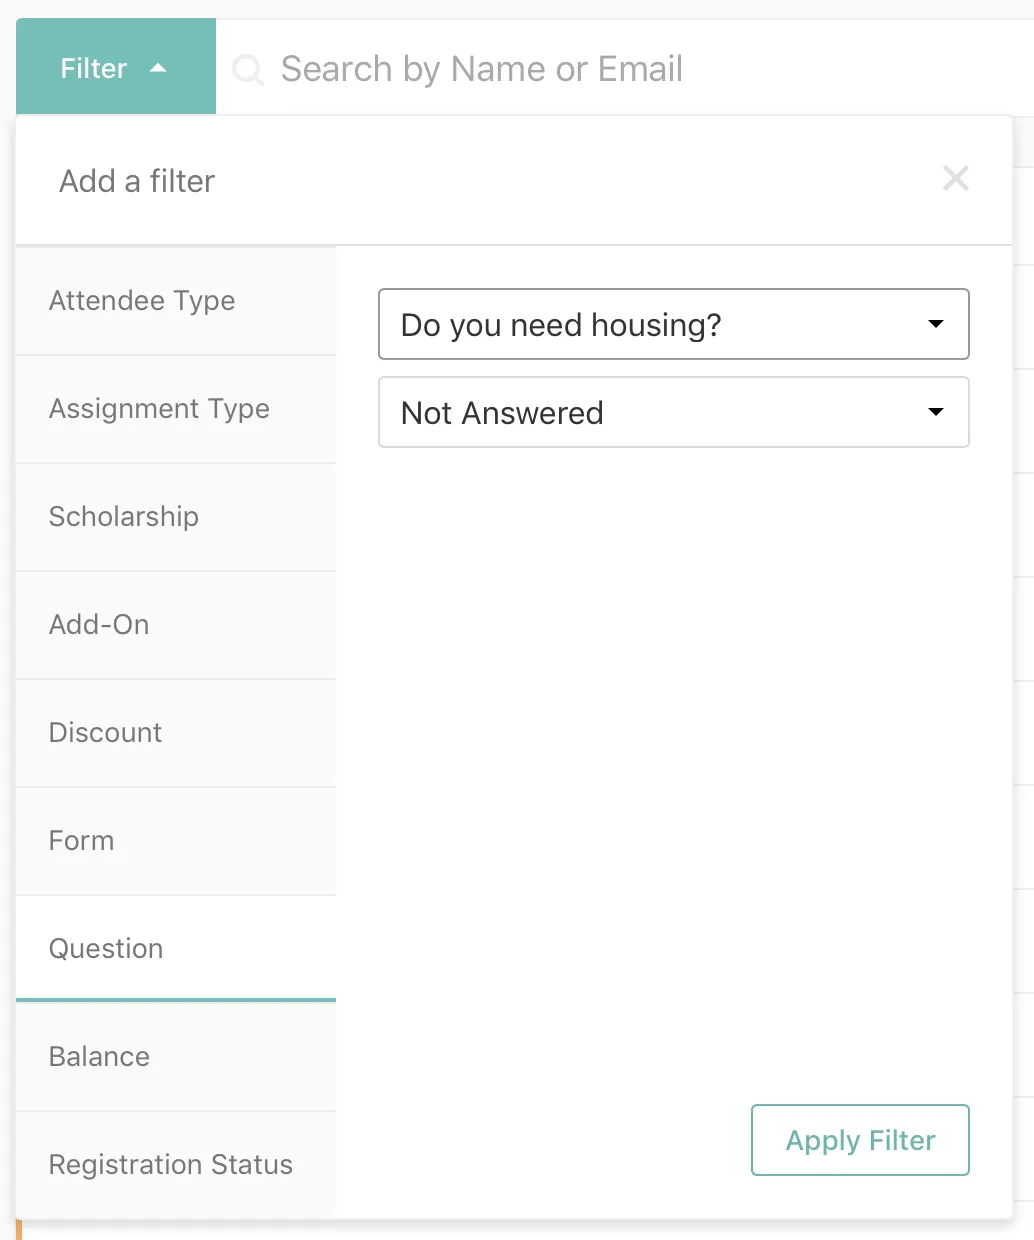Select the Question filter tab
1034x1240 pixels.
coord(176,948)
